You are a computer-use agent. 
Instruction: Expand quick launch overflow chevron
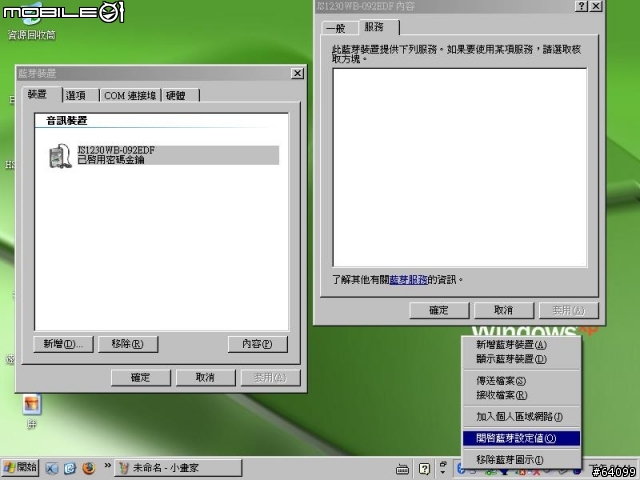click(107, 465)
